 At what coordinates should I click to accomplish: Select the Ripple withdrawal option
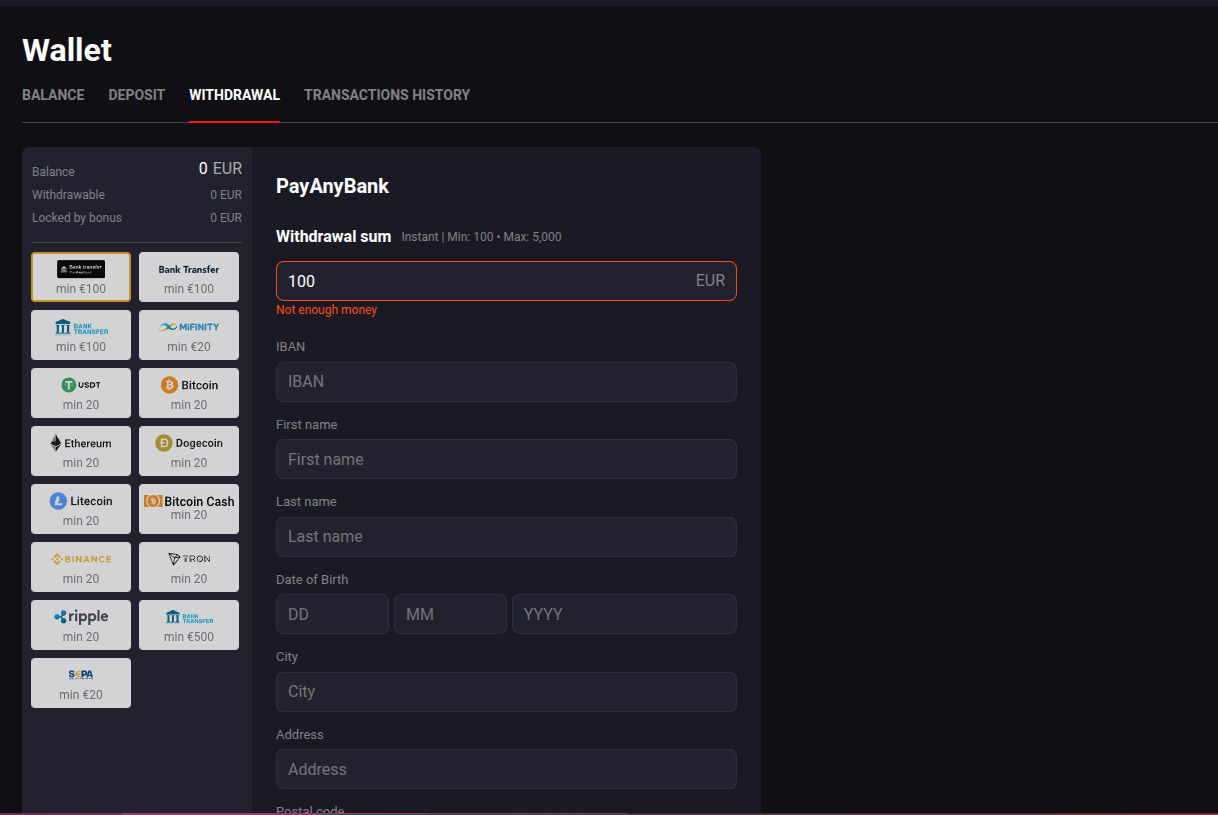click(x=81, y=625)
